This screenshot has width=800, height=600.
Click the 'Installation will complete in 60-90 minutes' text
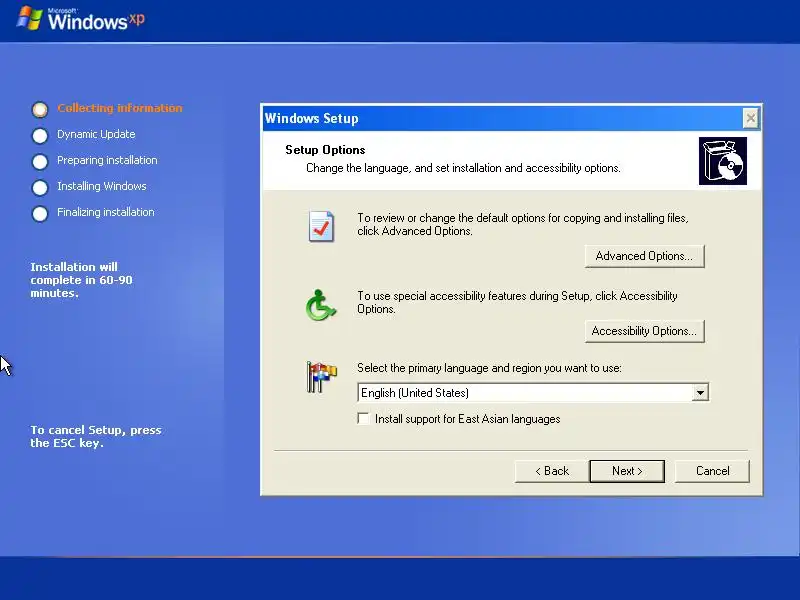81,280
